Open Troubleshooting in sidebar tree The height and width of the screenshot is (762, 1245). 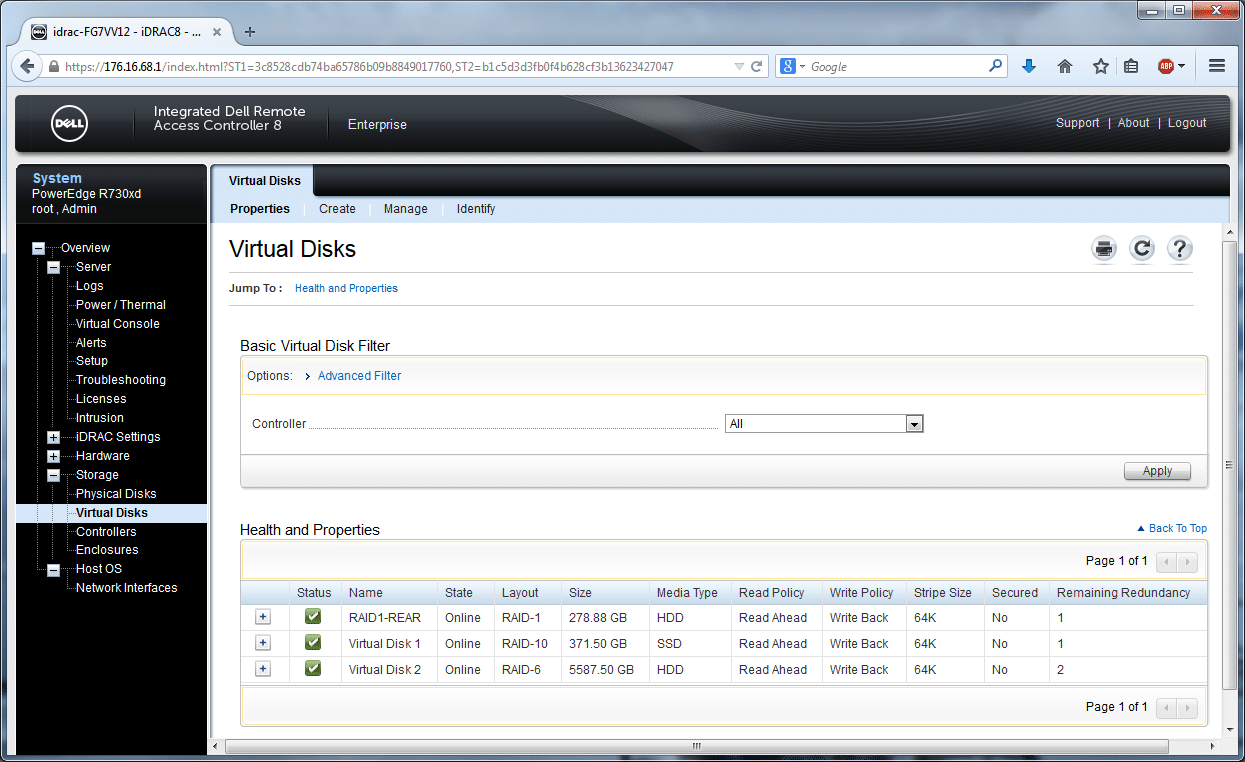pyautogui.click(x=121, y=380)
